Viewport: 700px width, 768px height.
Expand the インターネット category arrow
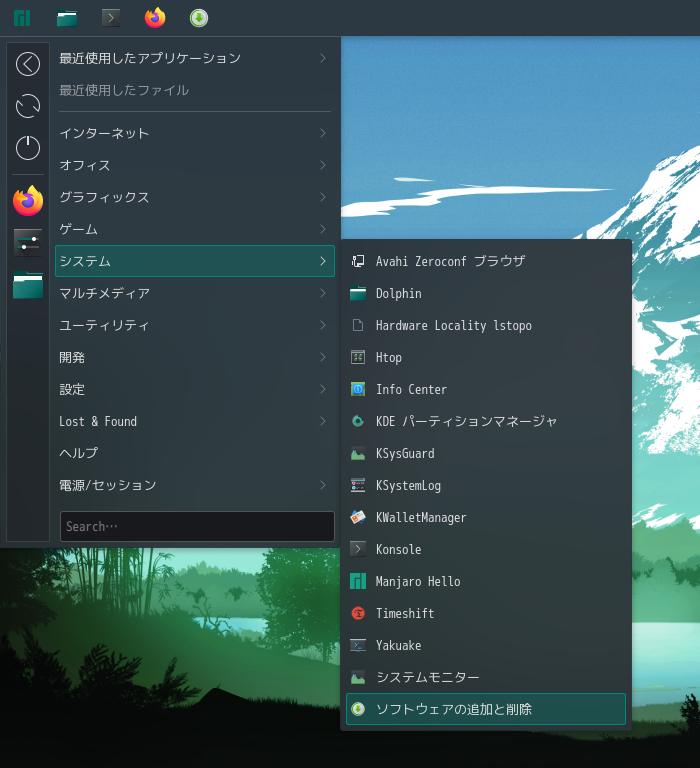tap(323, 133)
